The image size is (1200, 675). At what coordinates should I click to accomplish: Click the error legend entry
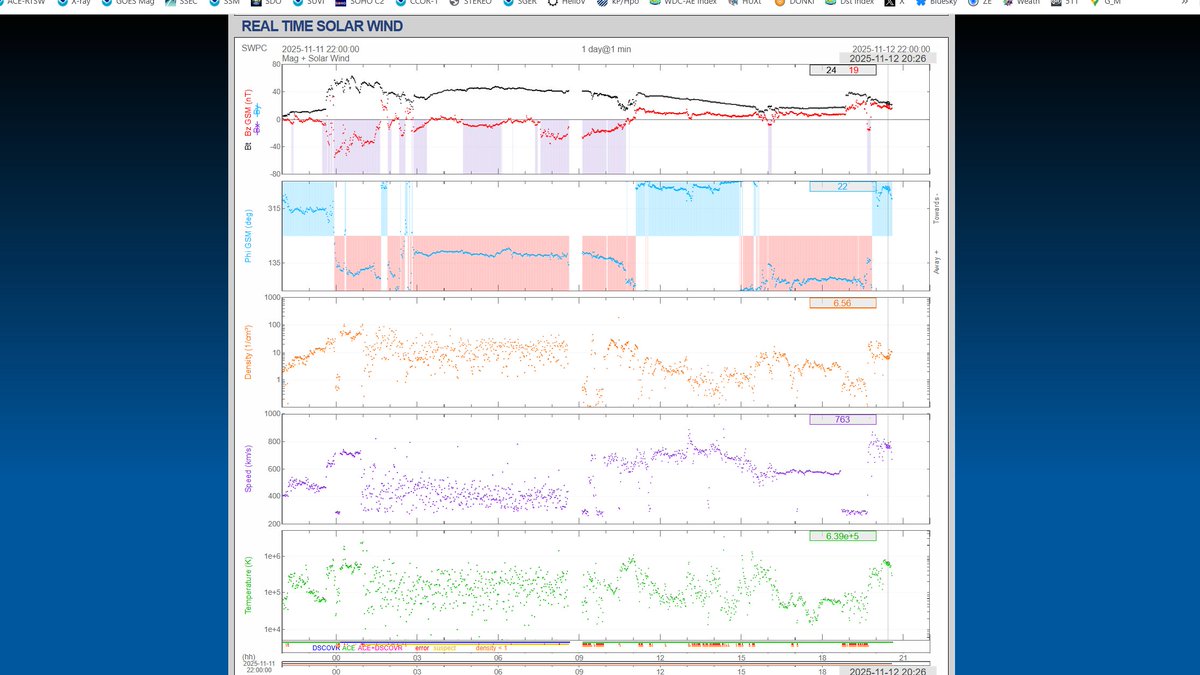(422, 648)
